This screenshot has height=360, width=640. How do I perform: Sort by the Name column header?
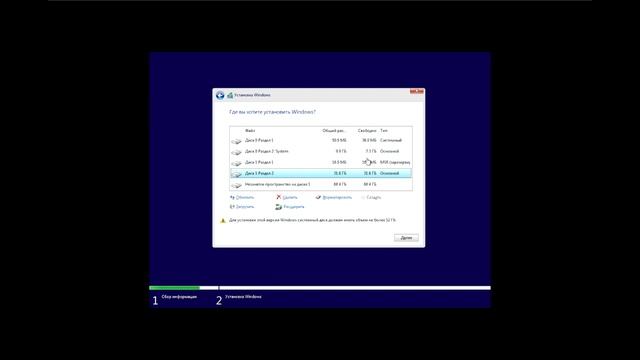click(x=250, y=131)
